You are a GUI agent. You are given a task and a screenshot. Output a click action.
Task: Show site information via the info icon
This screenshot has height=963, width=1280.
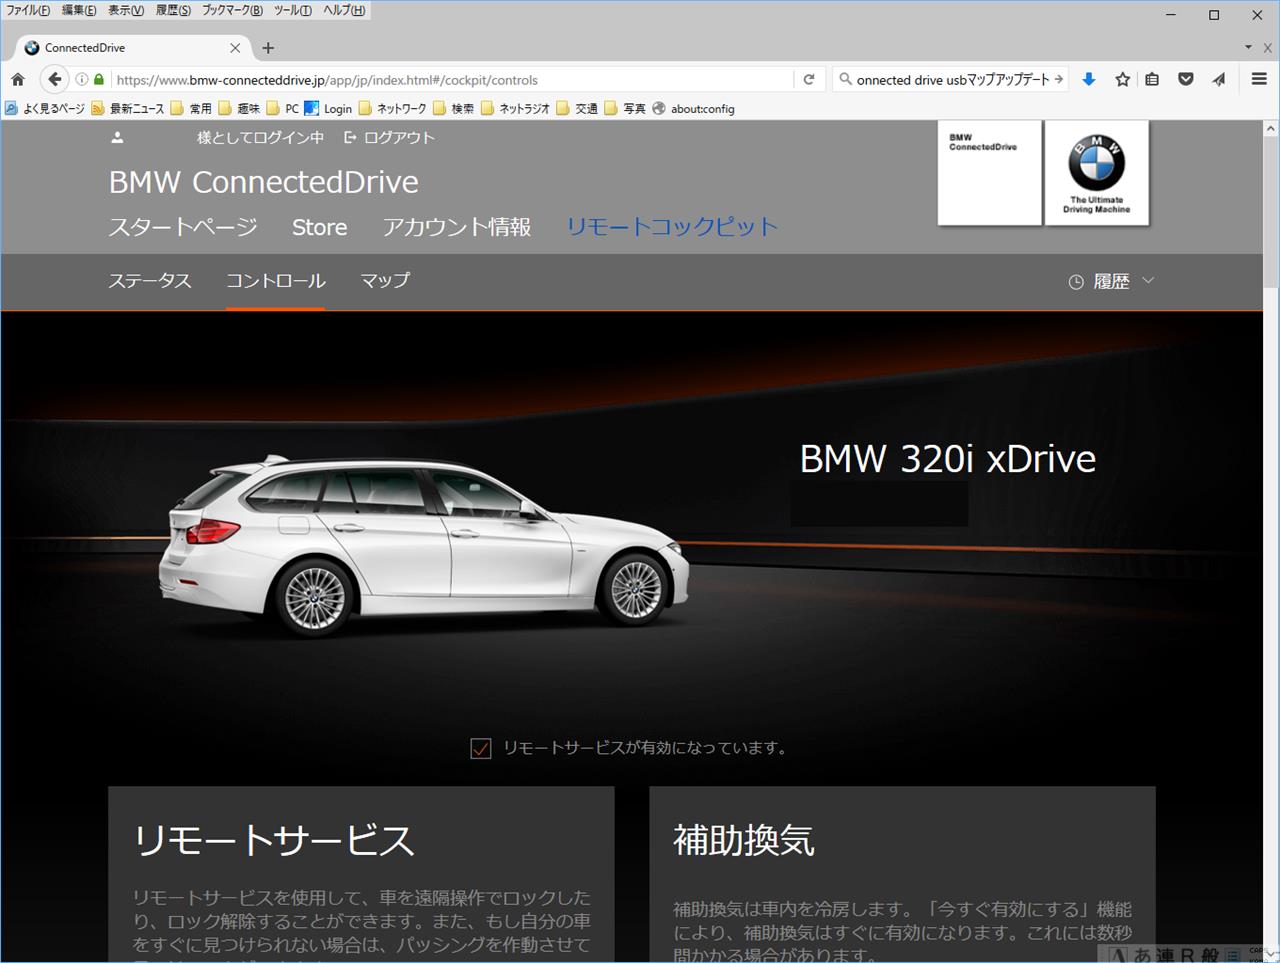(x=82, y=79)
